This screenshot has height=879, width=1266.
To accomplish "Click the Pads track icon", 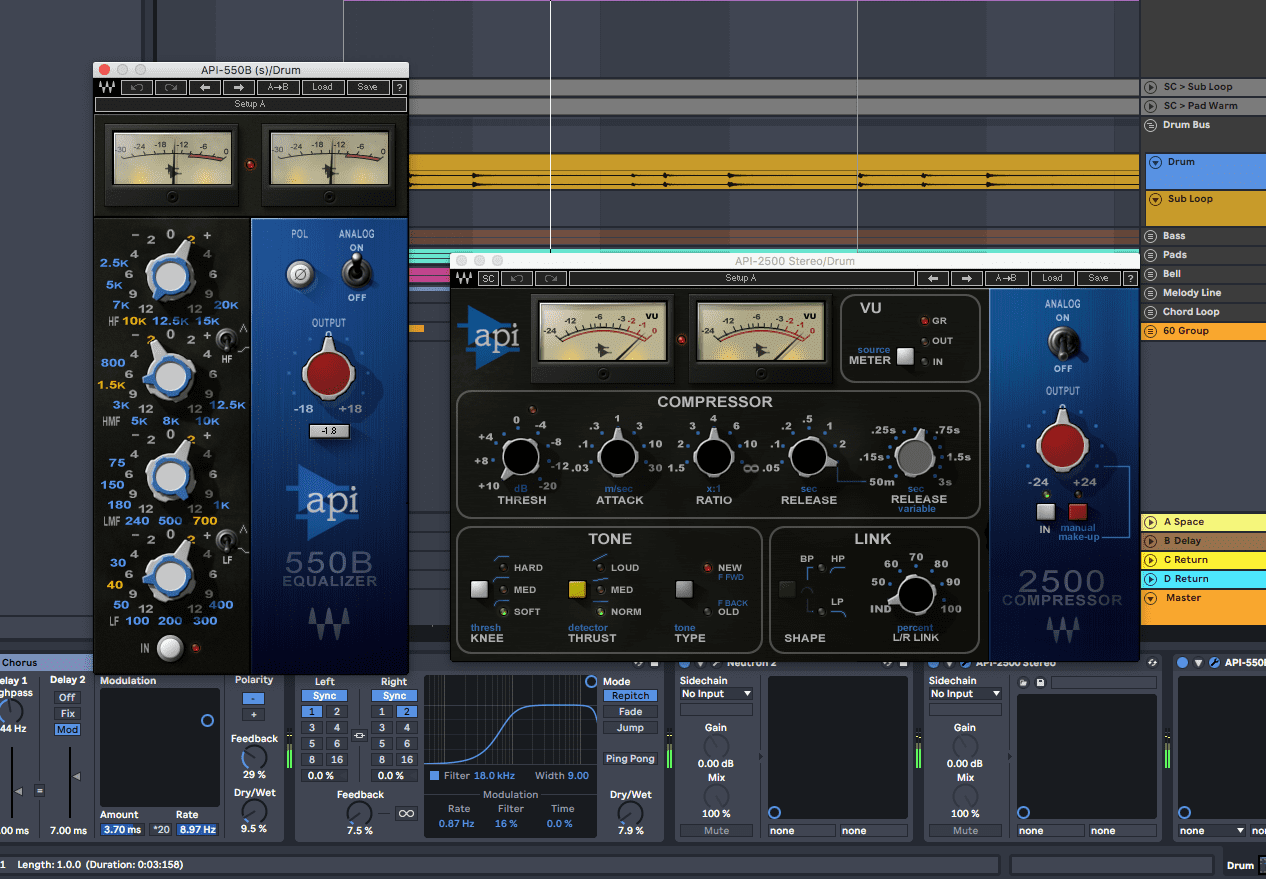I will click(x=1151, y=255).
